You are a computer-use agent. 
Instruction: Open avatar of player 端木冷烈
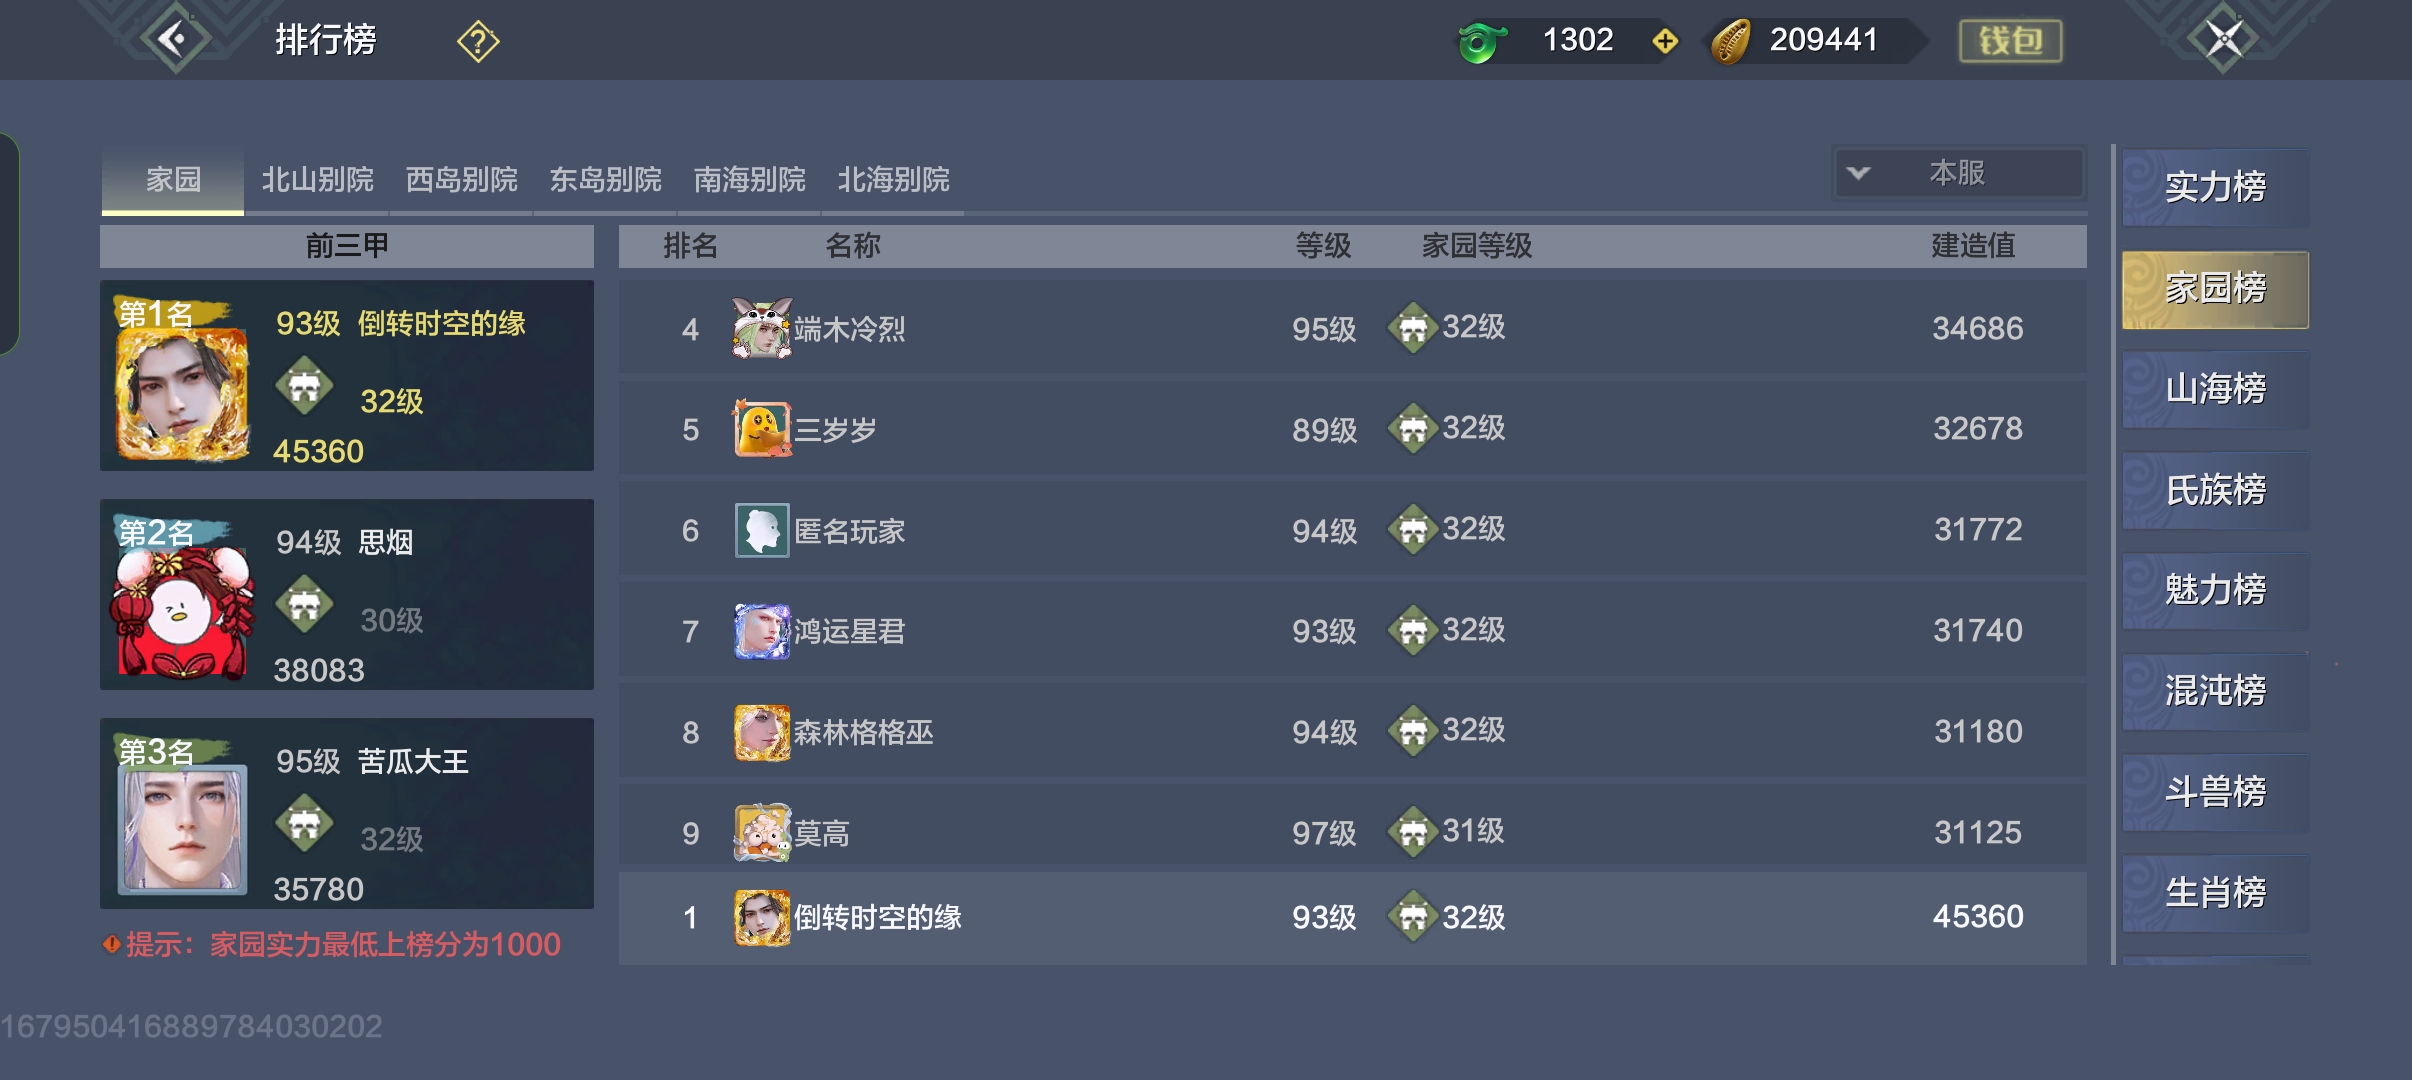(x=762, y=328)
